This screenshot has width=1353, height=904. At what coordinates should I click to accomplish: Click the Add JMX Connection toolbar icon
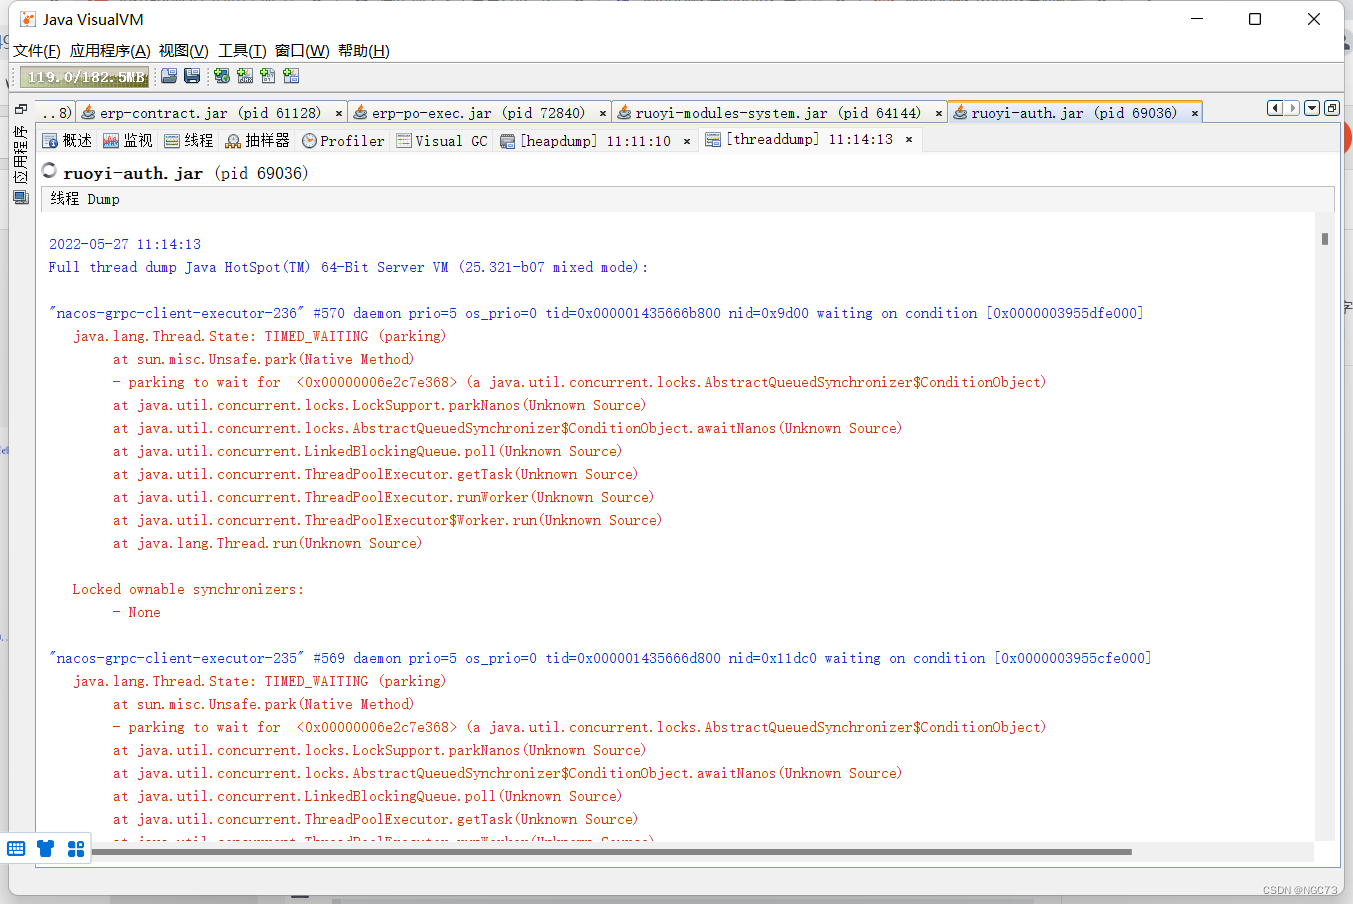[x=245, y=76]
